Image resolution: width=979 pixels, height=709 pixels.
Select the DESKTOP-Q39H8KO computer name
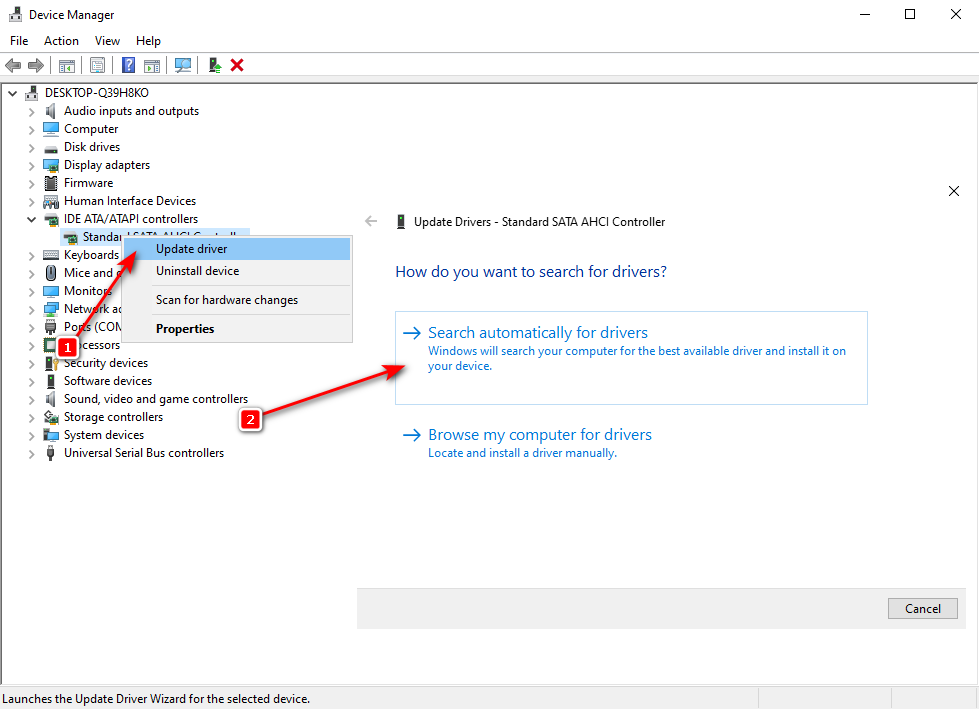pyautogui.click(x=97, y=93)
